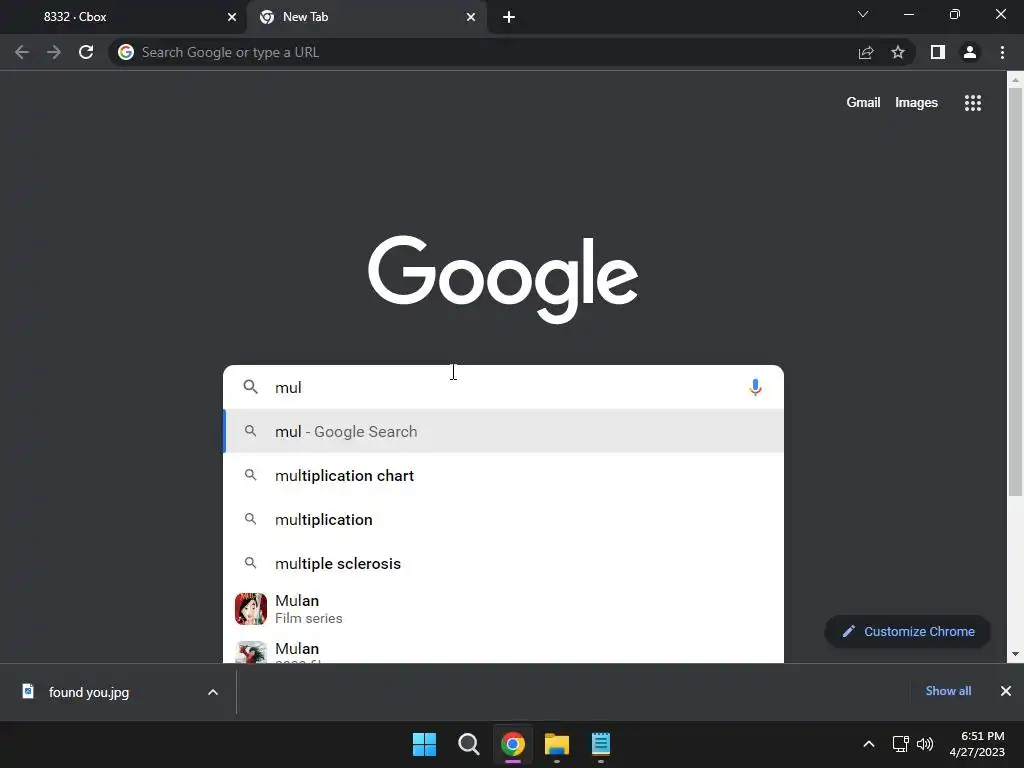1024x768 pixels.
Task: Close the New Tab tab
Action: coord(471,17)
